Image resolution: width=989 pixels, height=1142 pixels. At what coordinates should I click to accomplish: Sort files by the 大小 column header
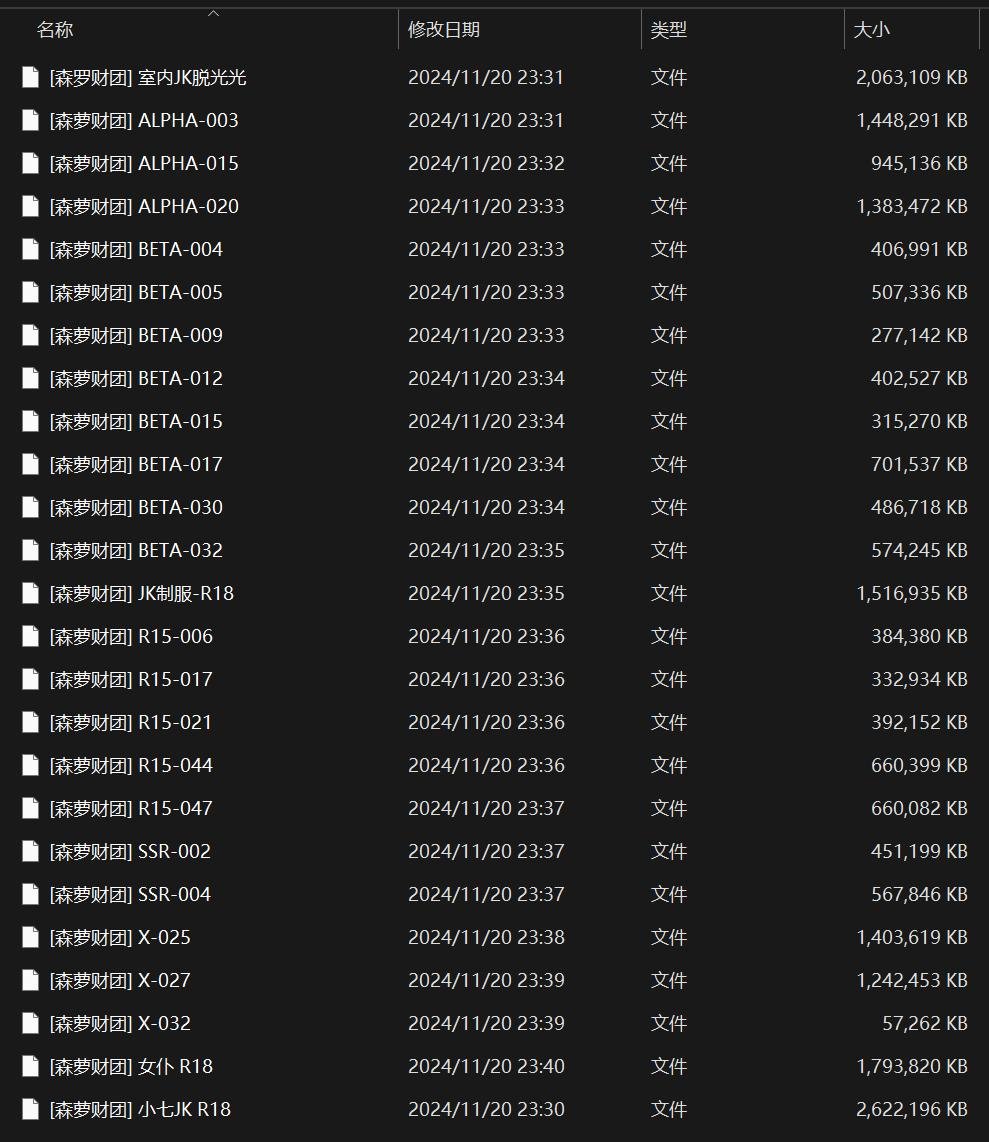871,30
